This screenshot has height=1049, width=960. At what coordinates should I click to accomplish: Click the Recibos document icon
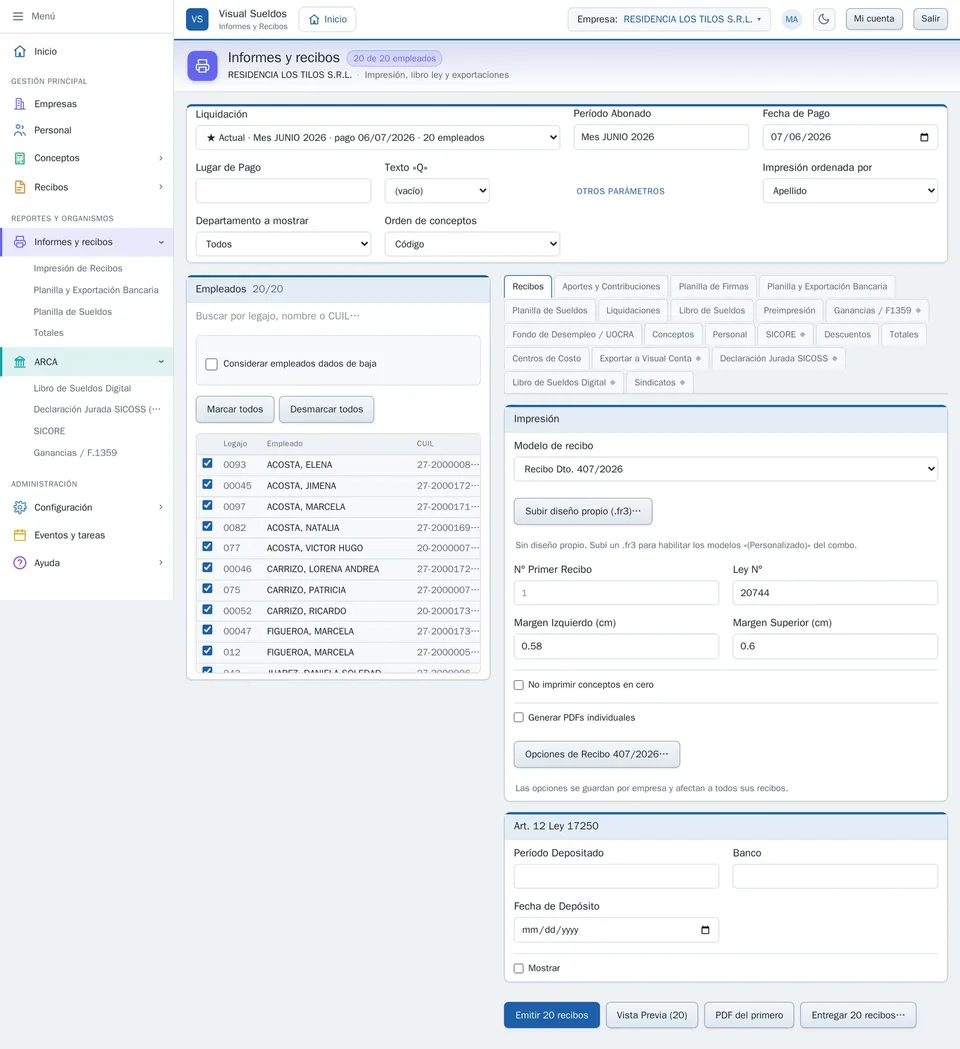click(20, 187)
